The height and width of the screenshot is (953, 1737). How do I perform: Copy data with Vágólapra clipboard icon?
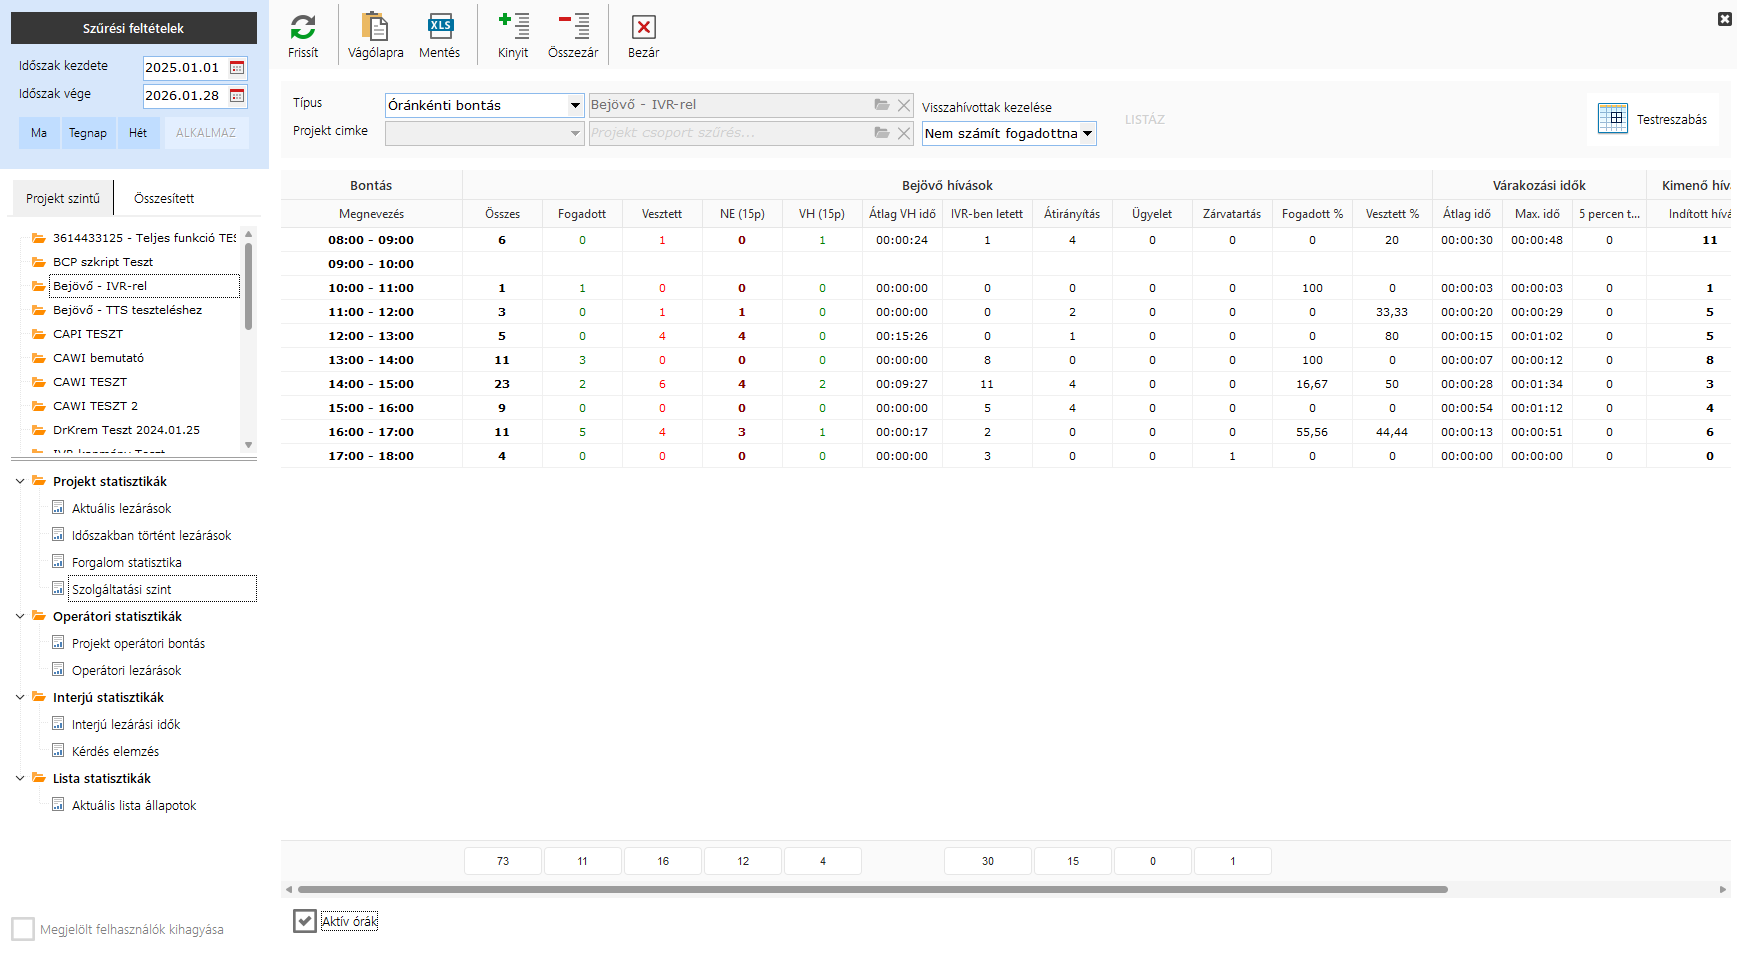pos(375,28)
